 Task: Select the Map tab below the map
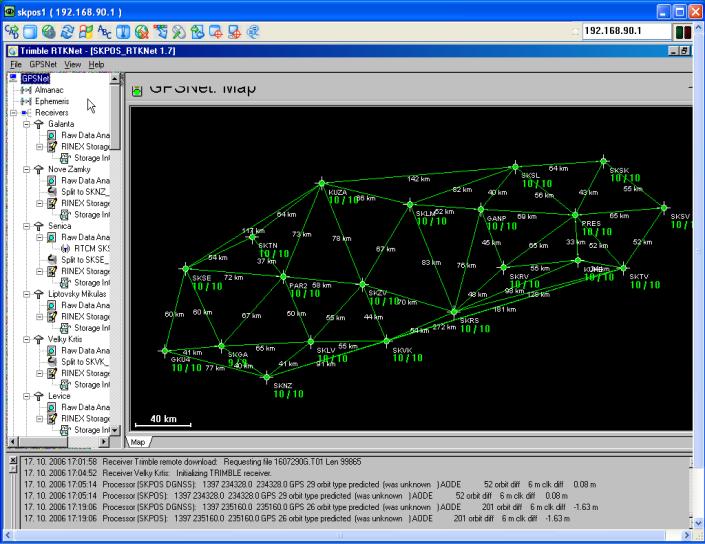[138, 442]
